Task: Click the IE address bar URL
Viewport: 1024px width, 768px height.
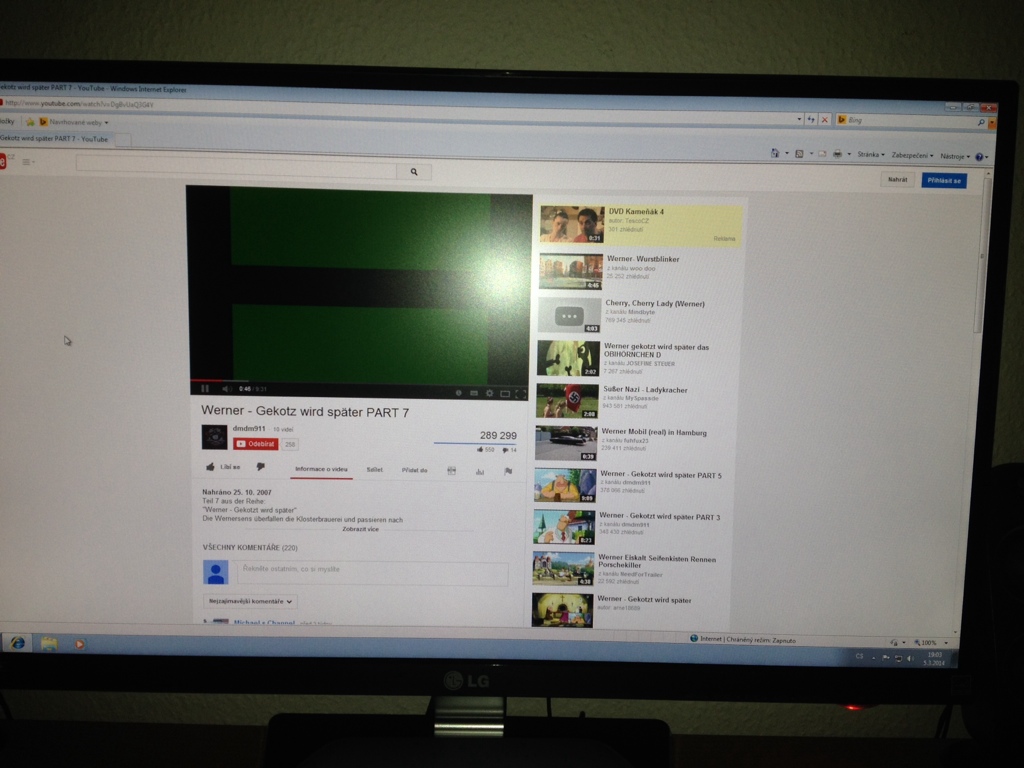Action: point(80,104)
